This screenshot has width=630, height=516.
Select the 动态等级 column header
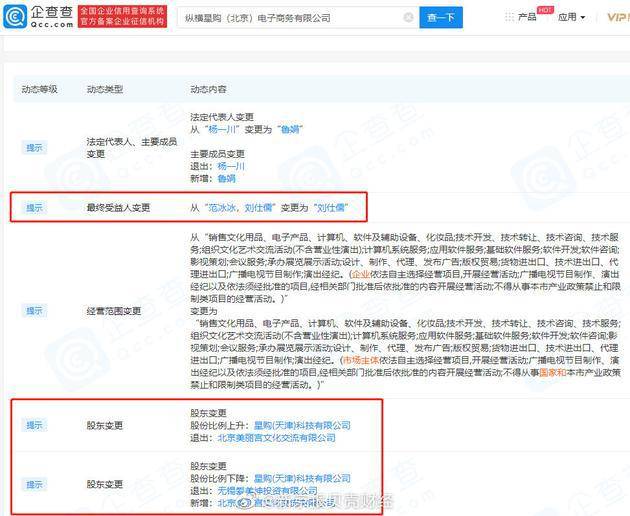39,89
